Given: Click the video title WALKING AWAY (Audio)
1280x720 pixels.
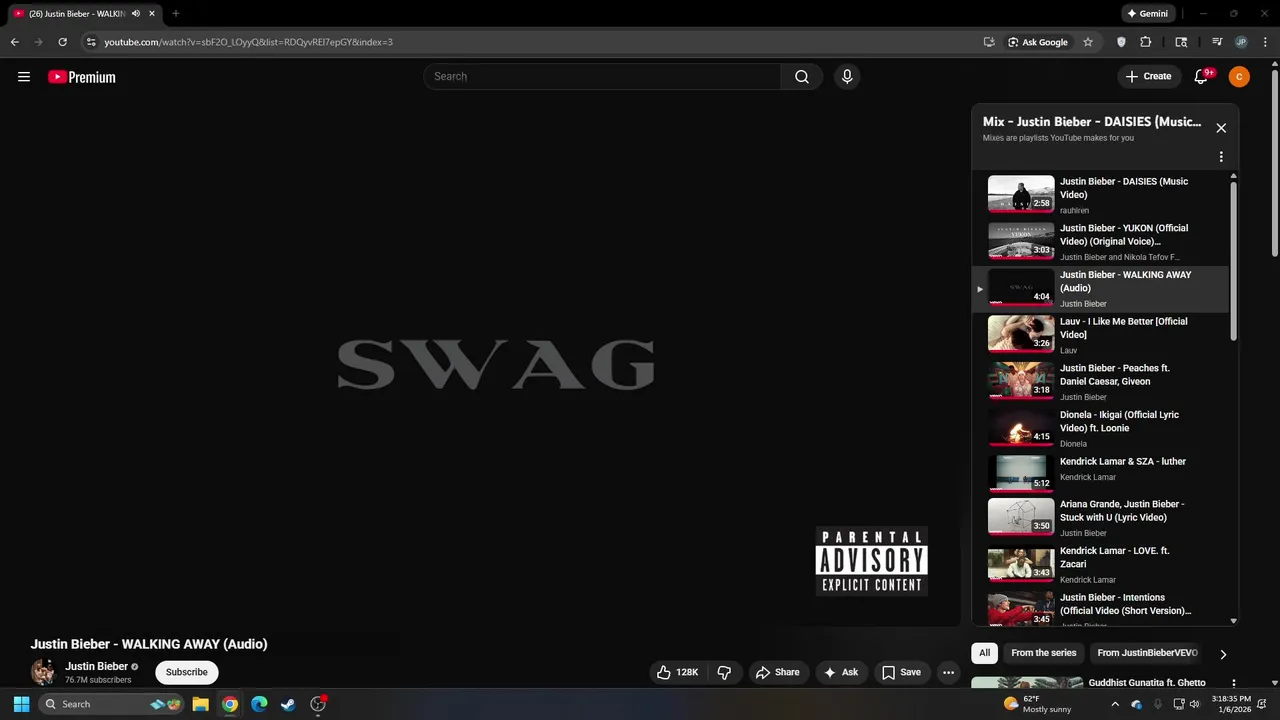Looking at the screenshot, I should point(149,644).
